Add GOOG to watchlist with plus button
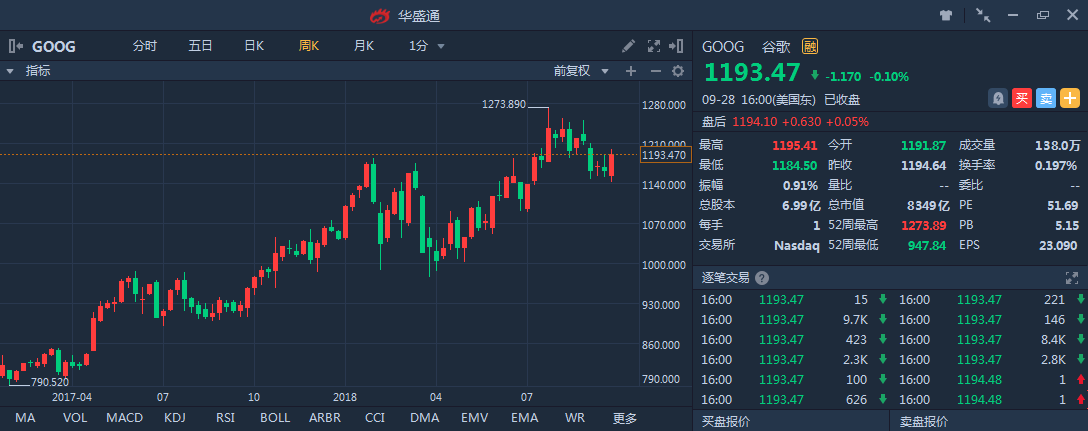The width and height of the screenshot is (1088, 431). coord(1070,99)
